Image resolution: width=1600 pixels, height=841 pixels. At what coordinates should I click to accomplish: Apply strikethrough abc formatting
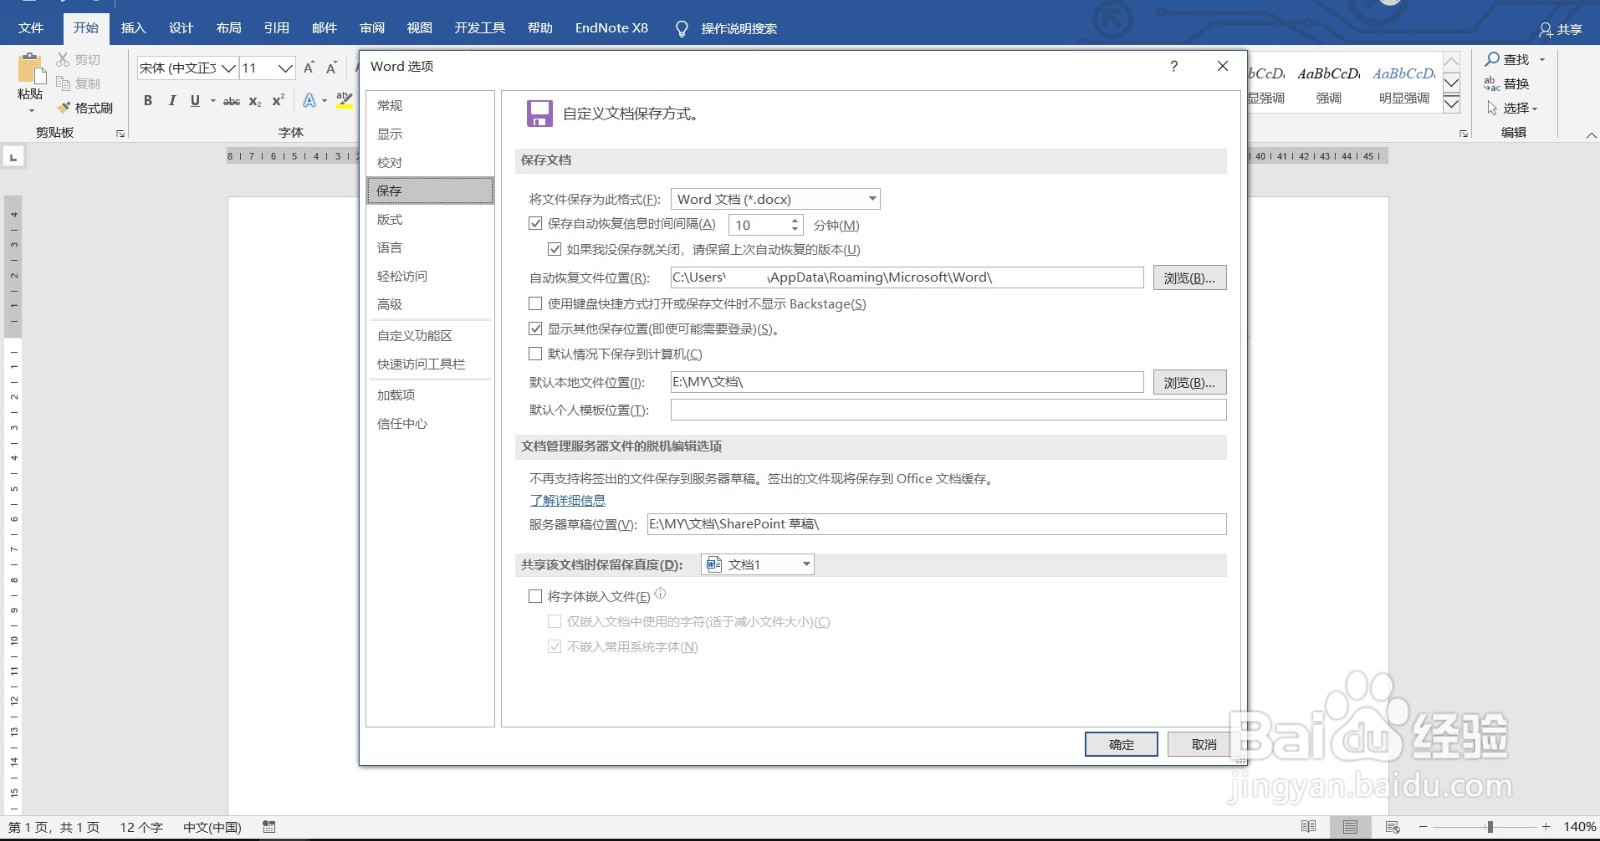[x=231, y=101]
